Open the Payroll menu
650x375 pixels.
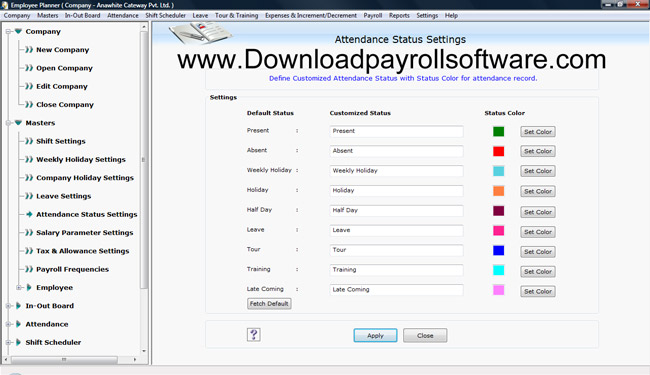[x=373, y=15]
